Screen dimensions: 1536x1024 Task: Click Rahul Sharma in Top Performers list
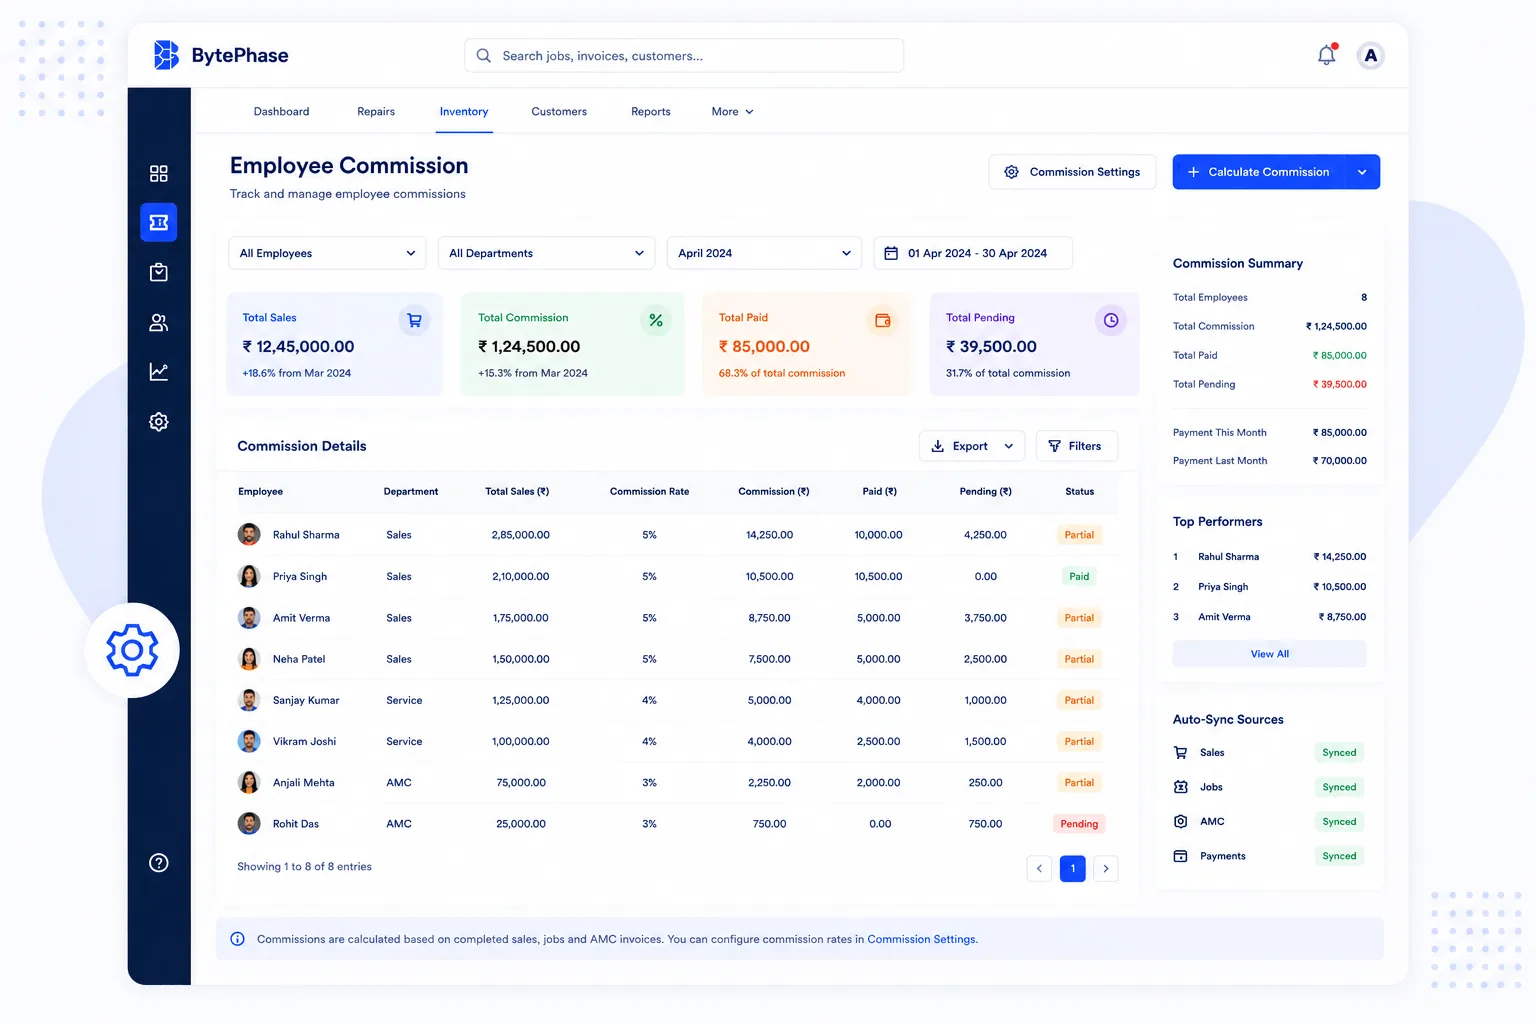(1229, 557)
